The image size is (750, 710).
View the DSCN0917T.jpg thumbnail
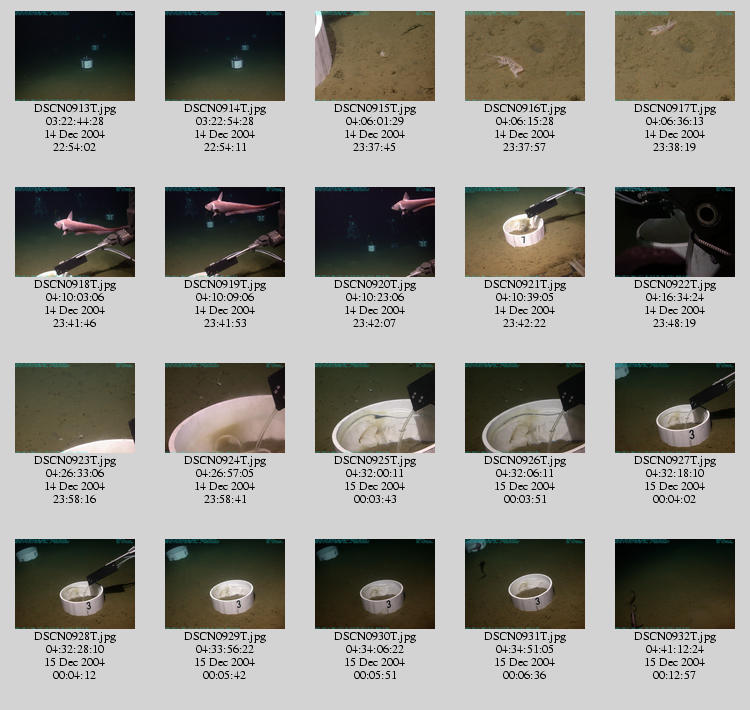click(675, 56)
